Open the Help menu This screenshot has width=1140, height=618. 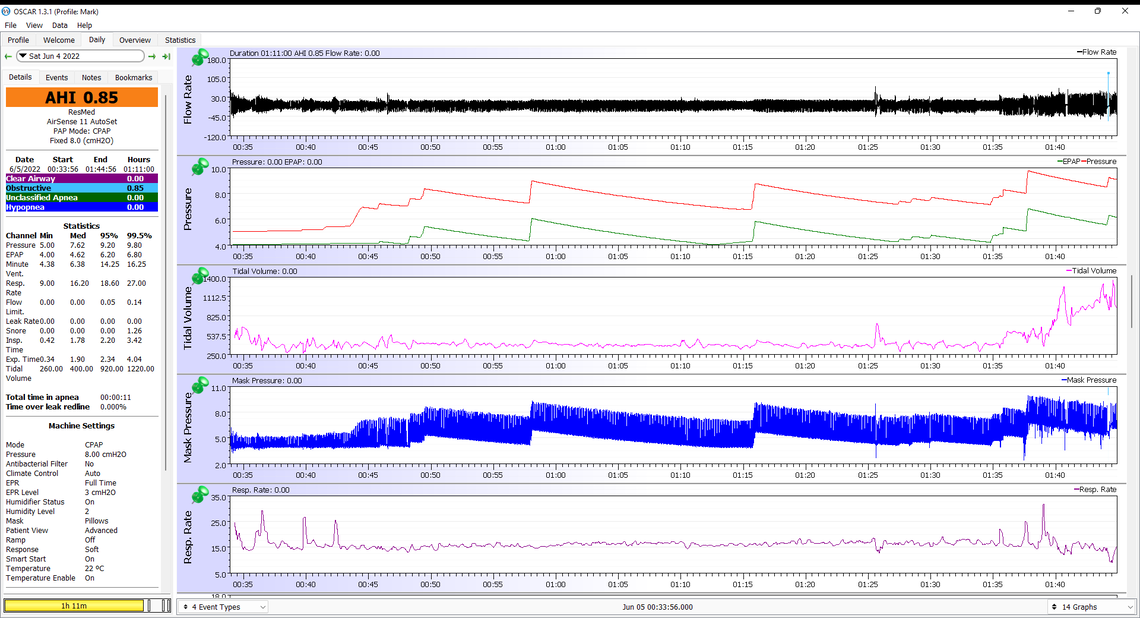pos(84,25)
